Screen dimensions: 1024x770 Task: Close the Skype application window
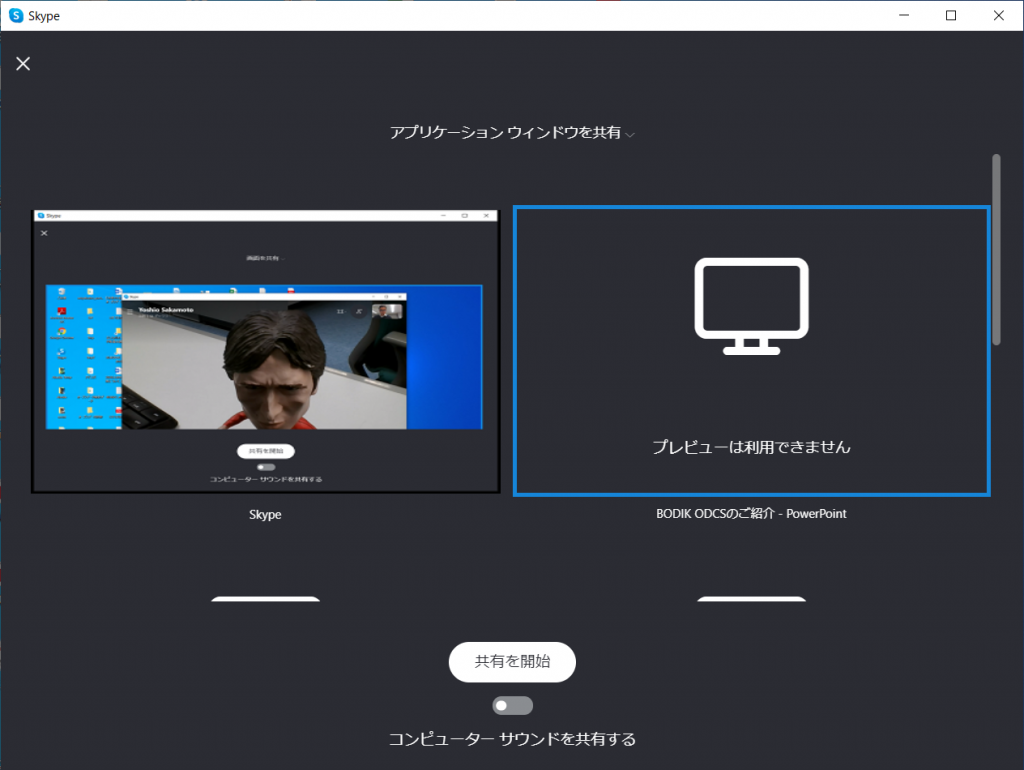pos(998,15)
